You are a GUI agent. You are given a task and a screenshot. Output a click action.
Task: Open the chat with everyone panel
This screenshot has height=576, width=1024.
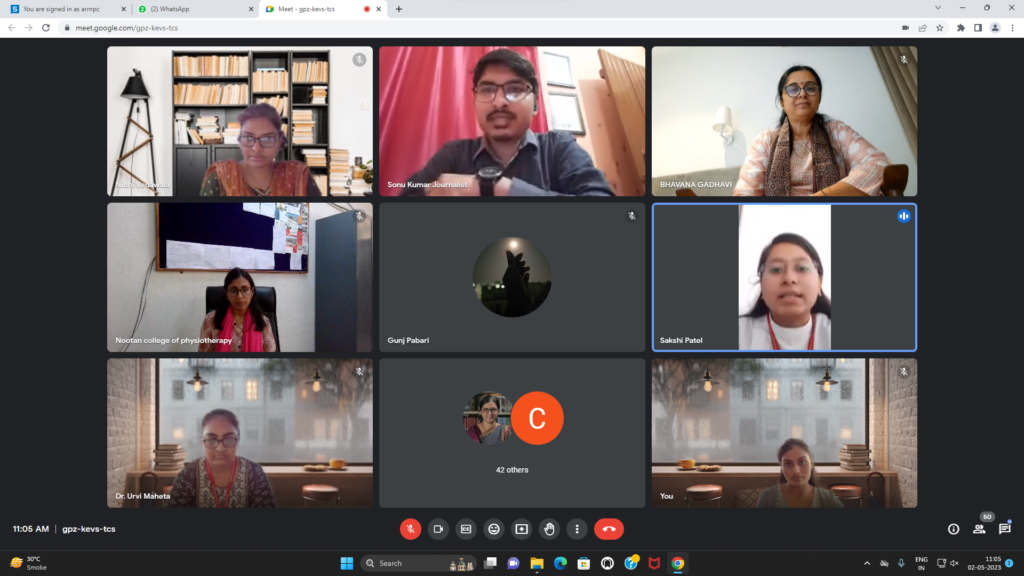click(x=1005, y=529)
